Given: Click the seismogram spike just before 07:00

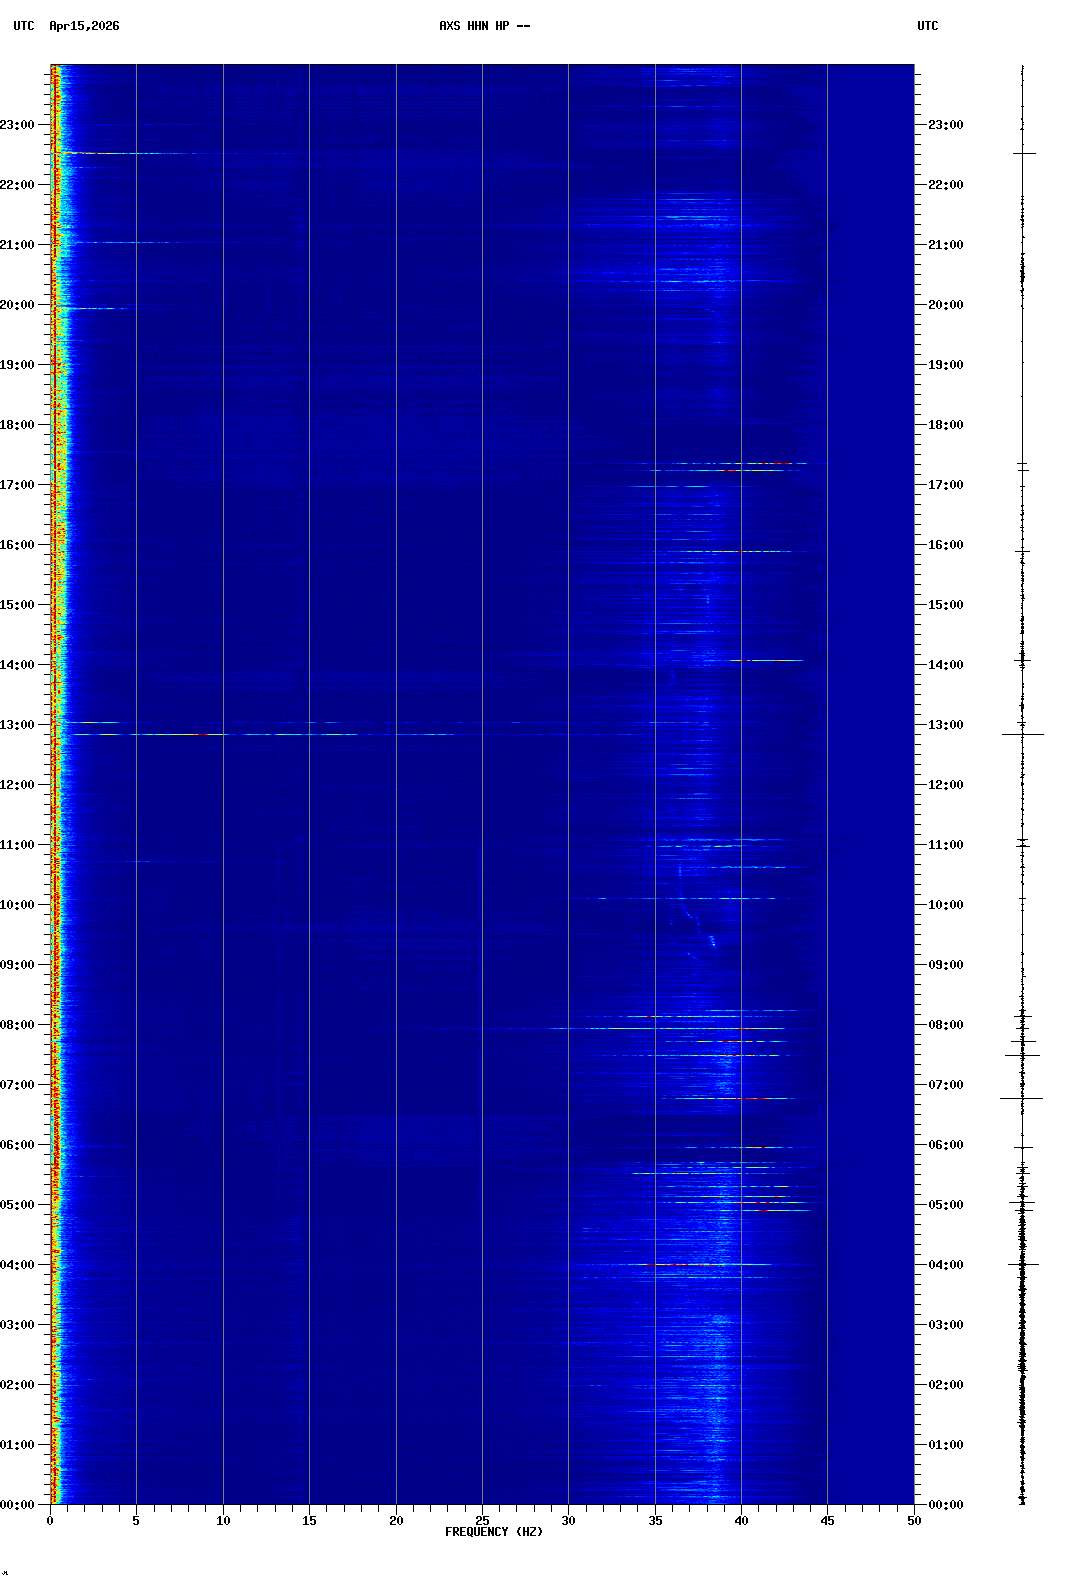Looking at the screenshot, I should click(1021, 1098).
